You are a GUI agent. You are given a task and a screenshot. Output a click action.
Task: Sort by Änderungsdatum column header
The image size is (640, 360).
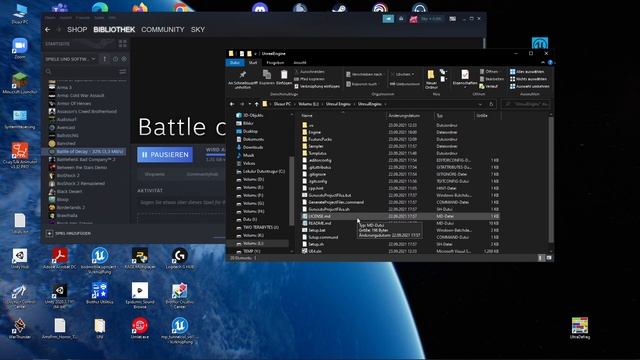click(404, 116)
